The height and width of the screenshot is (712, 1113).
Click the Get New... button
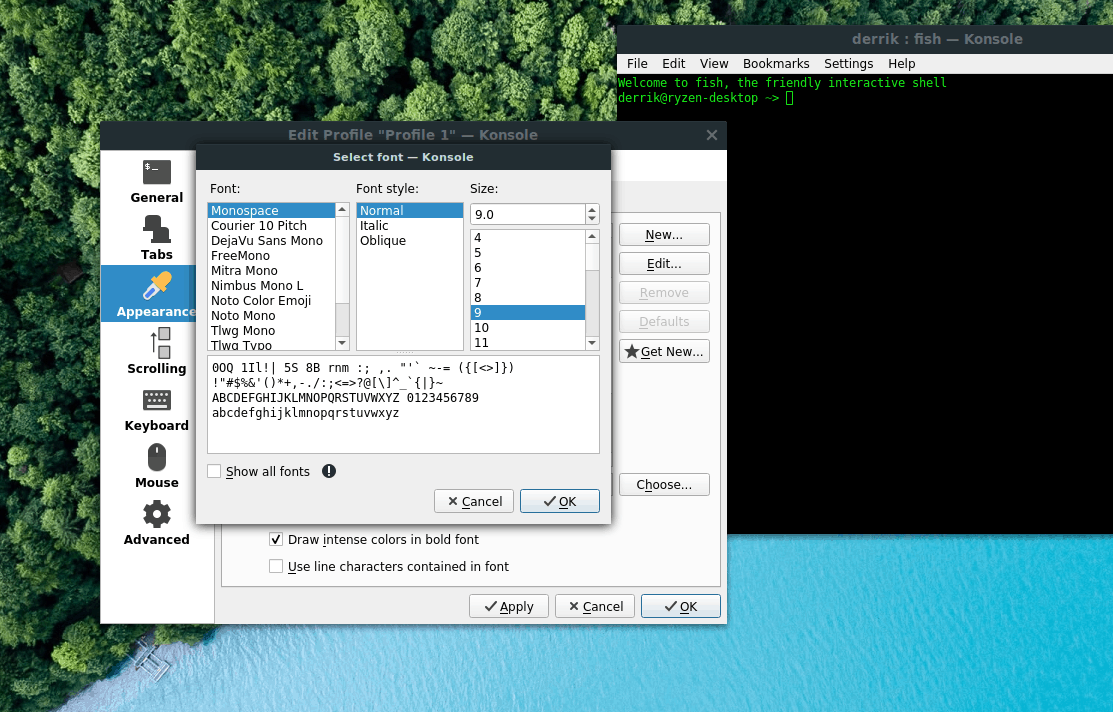[664, 351]
